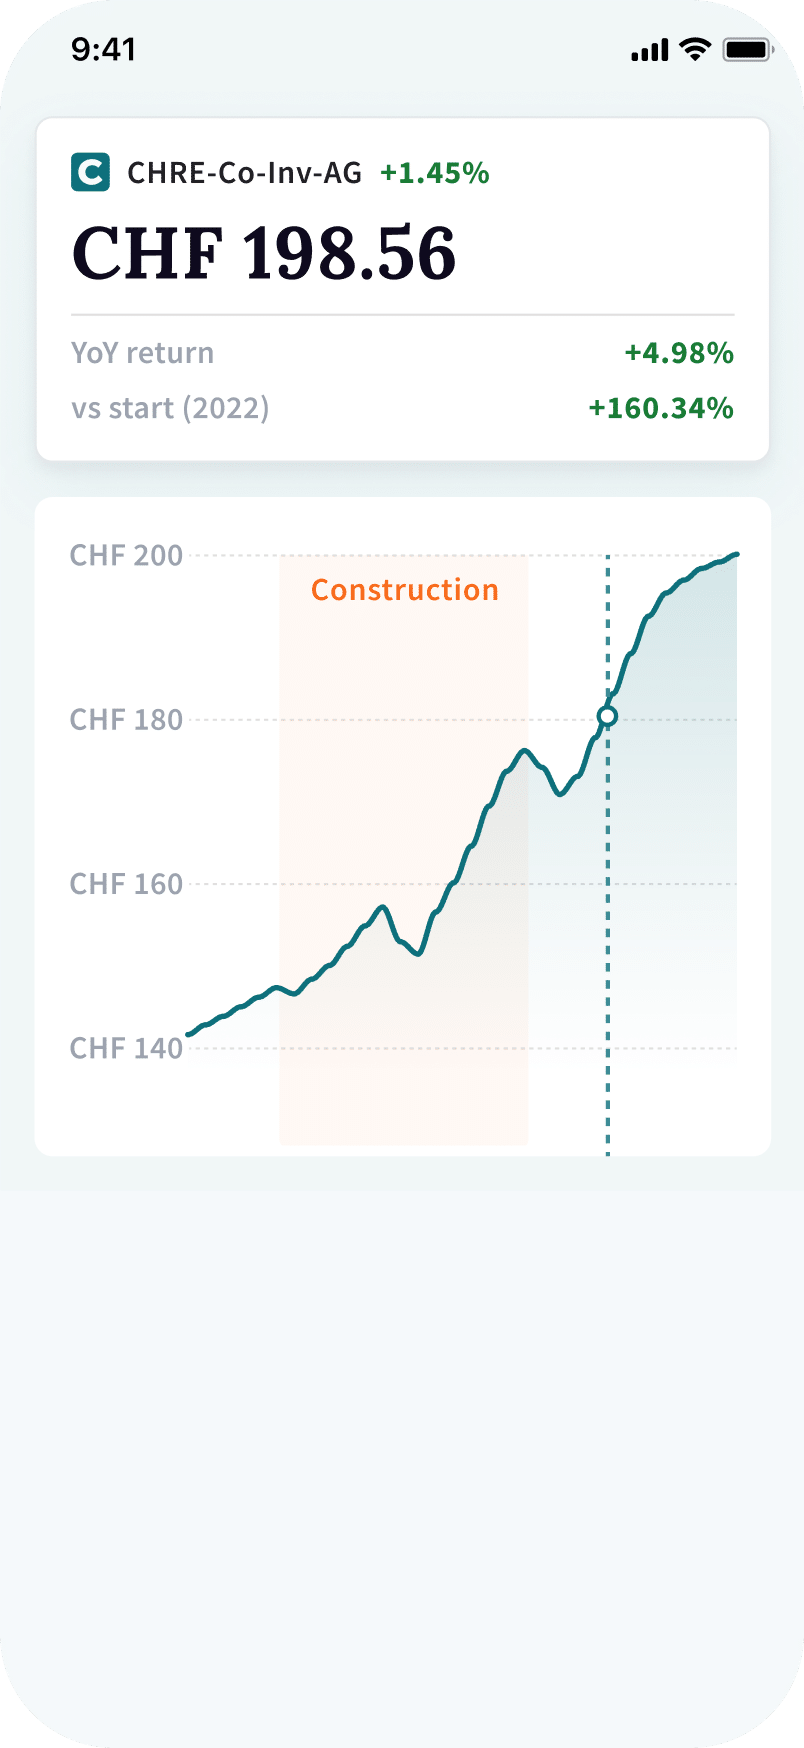The height and width of the screenshot is (1748, 804).
Task: Tap the CHF 198.56 price headline
Action: (x=264, y=253)
